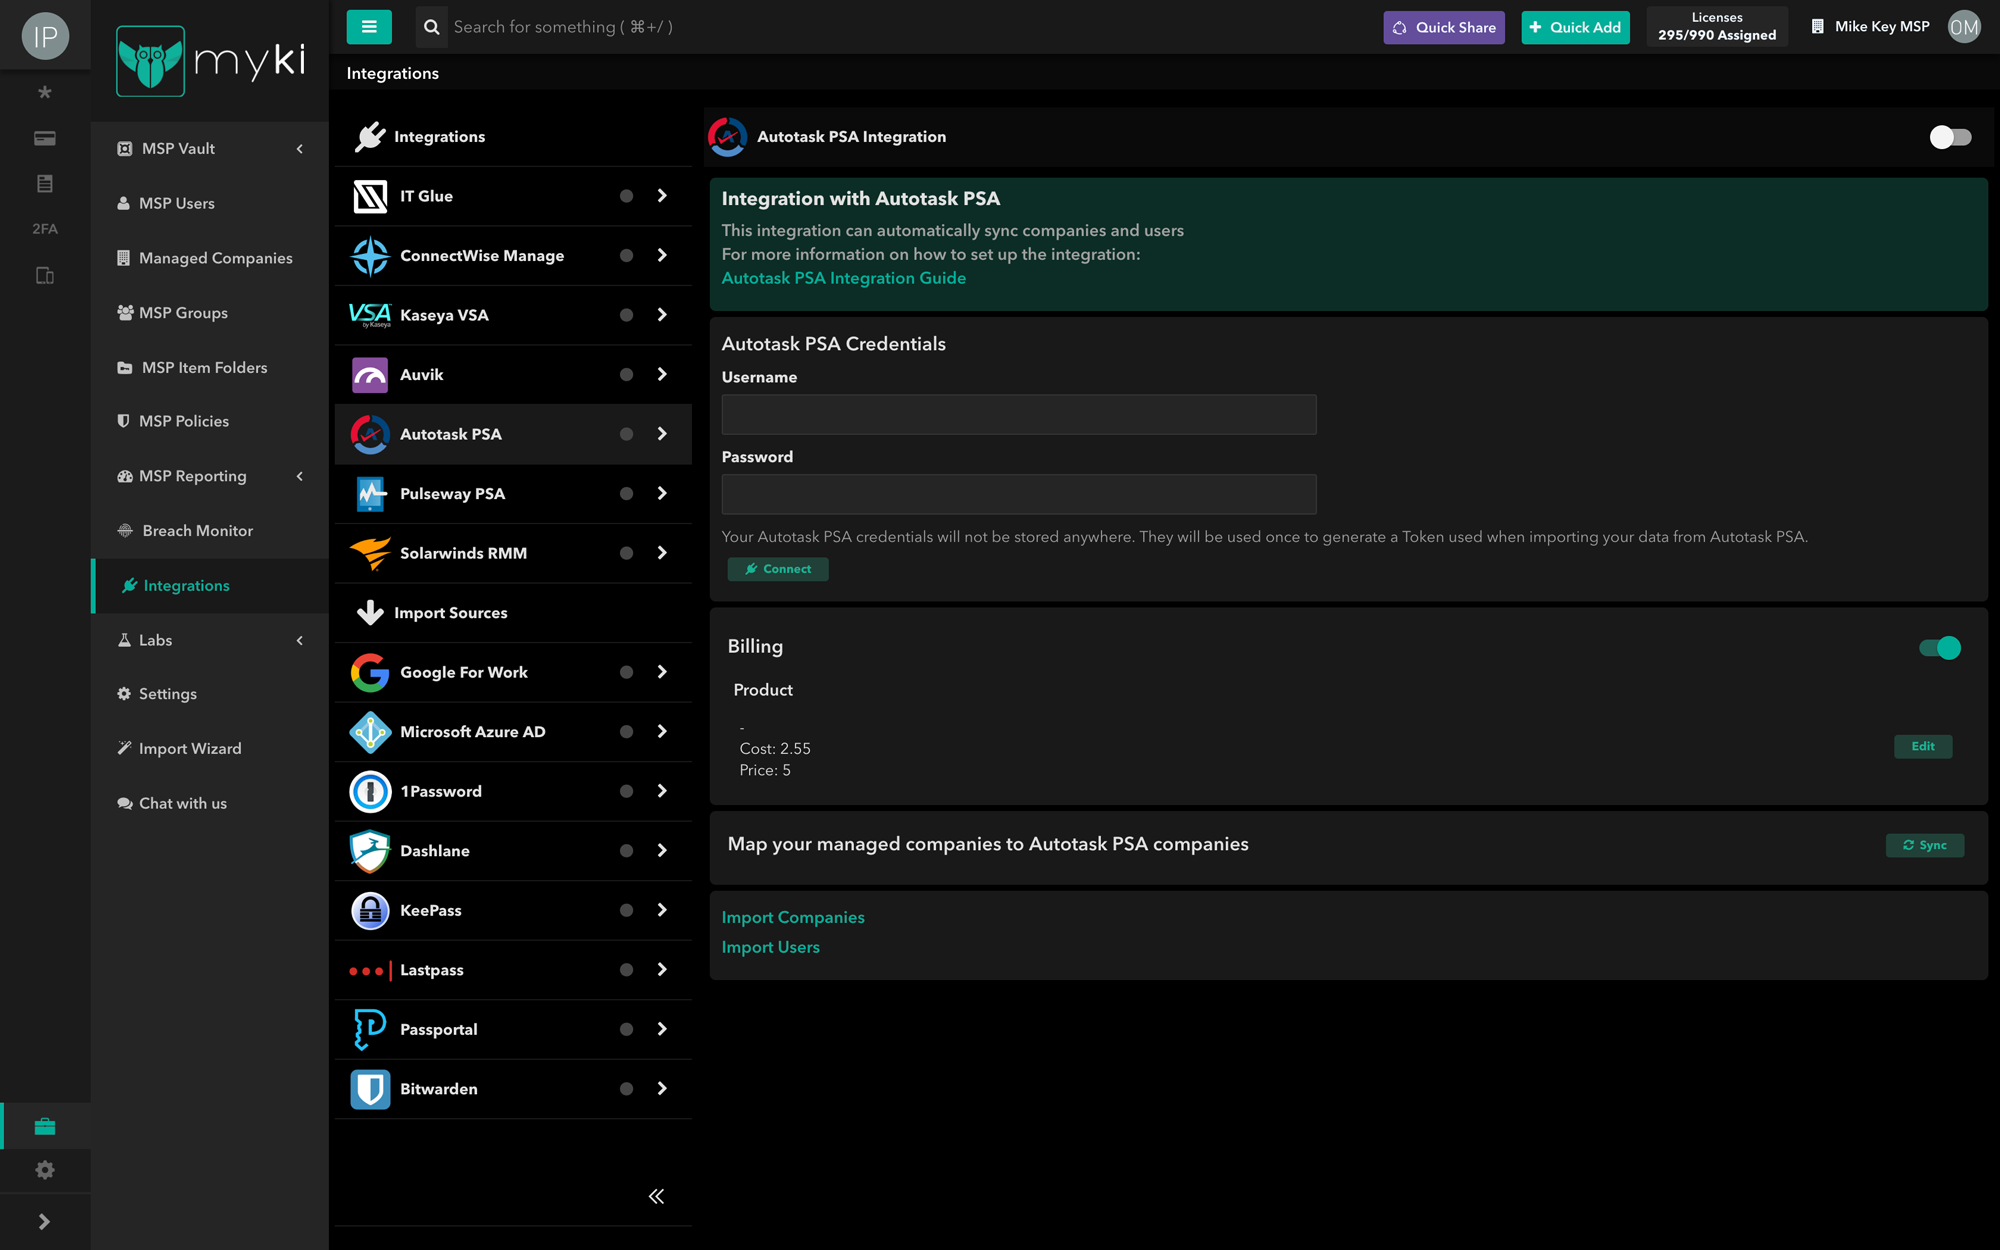The height and width of the screenshot is (1250, 2000).
Task: Open IT Glue via its right chevron
Action: tap(662, 196)
